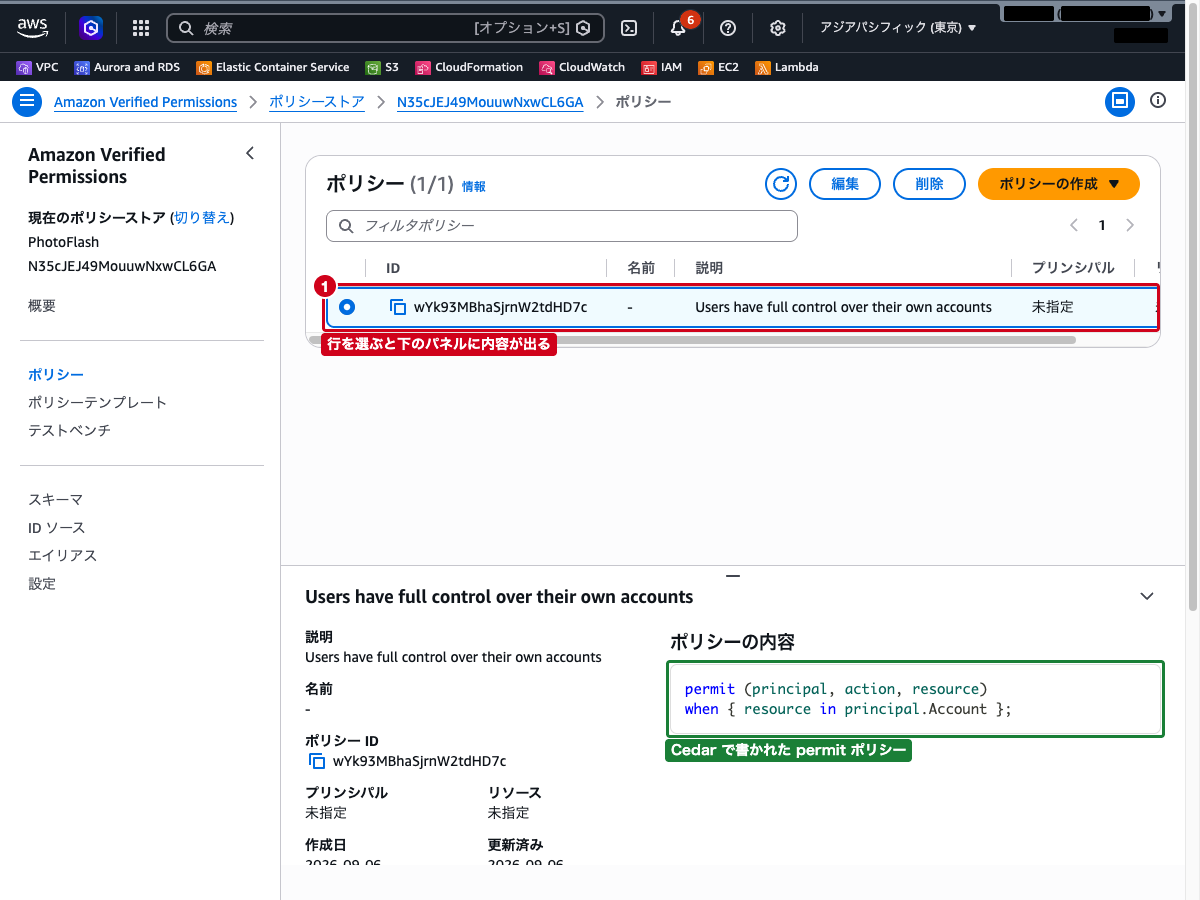Open 設定 in the sidebar
Viewport: 1200px width, 900px height.
click(42, 583)
